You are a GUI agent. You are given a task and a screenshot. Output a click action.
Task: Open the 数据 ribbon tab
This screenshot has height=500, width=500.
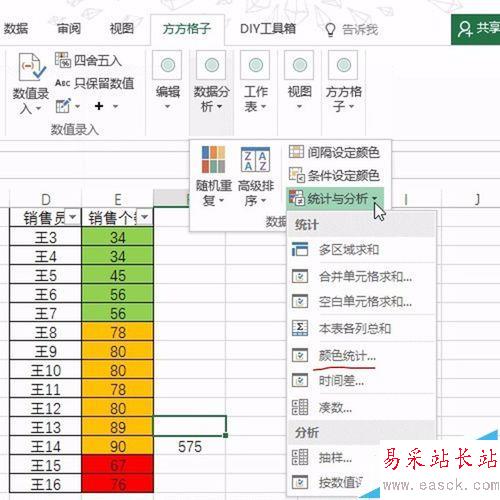coord(15,29)
